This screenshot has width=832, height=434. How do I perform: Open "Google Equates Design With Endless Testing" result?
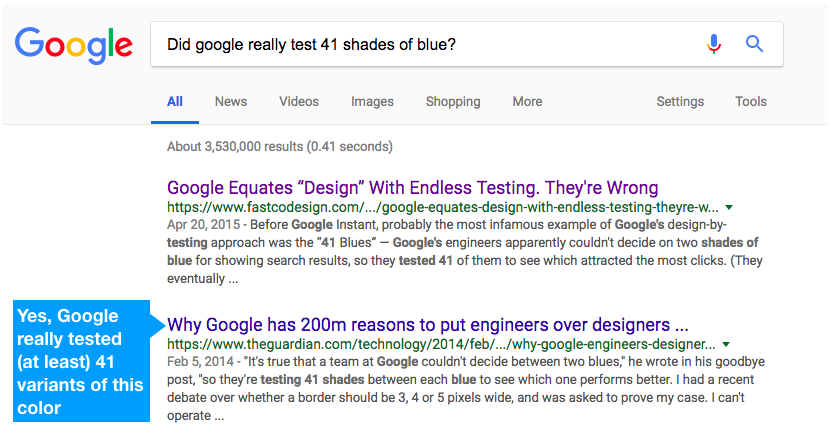(412, 188)
